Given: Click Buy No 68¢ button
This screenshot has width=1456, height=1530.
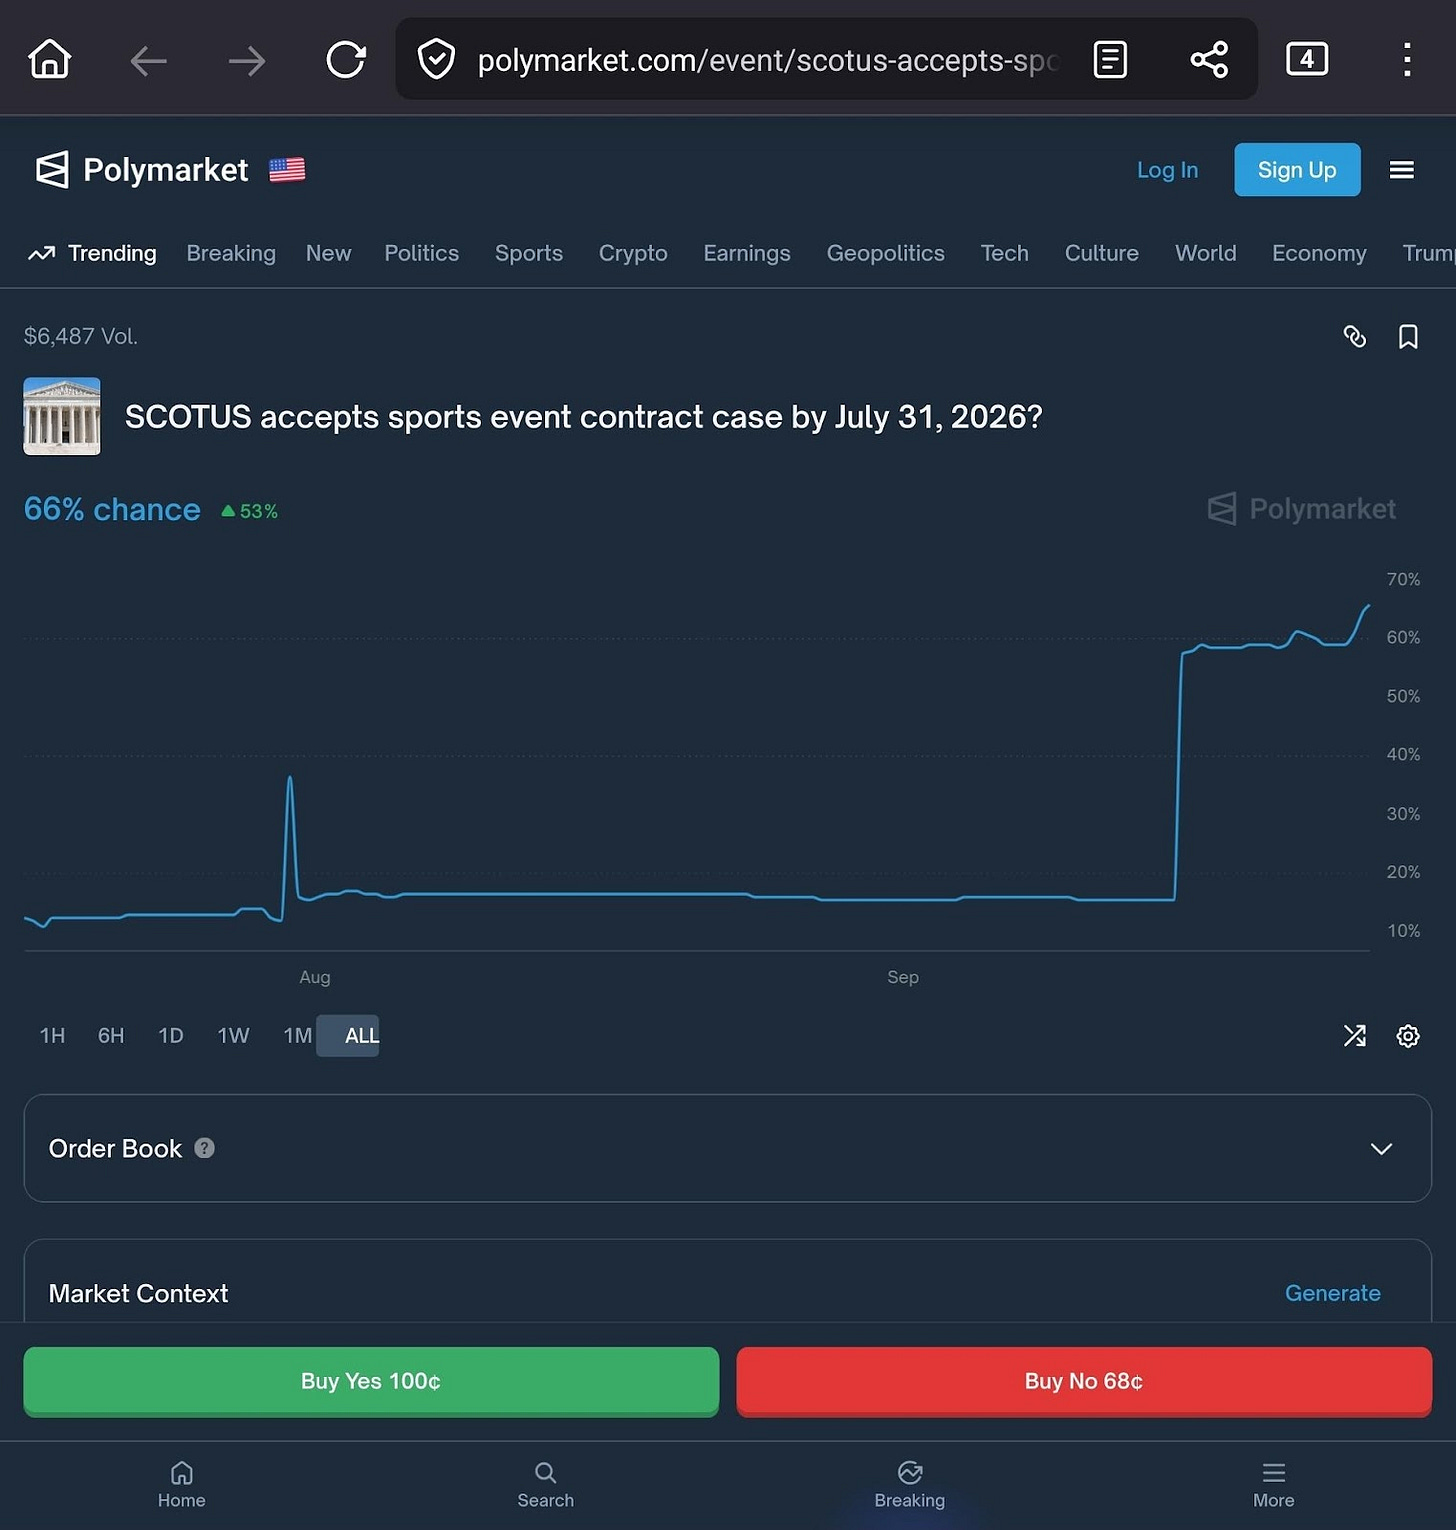Looking at the screenshot, I should coord(1083,1381).
